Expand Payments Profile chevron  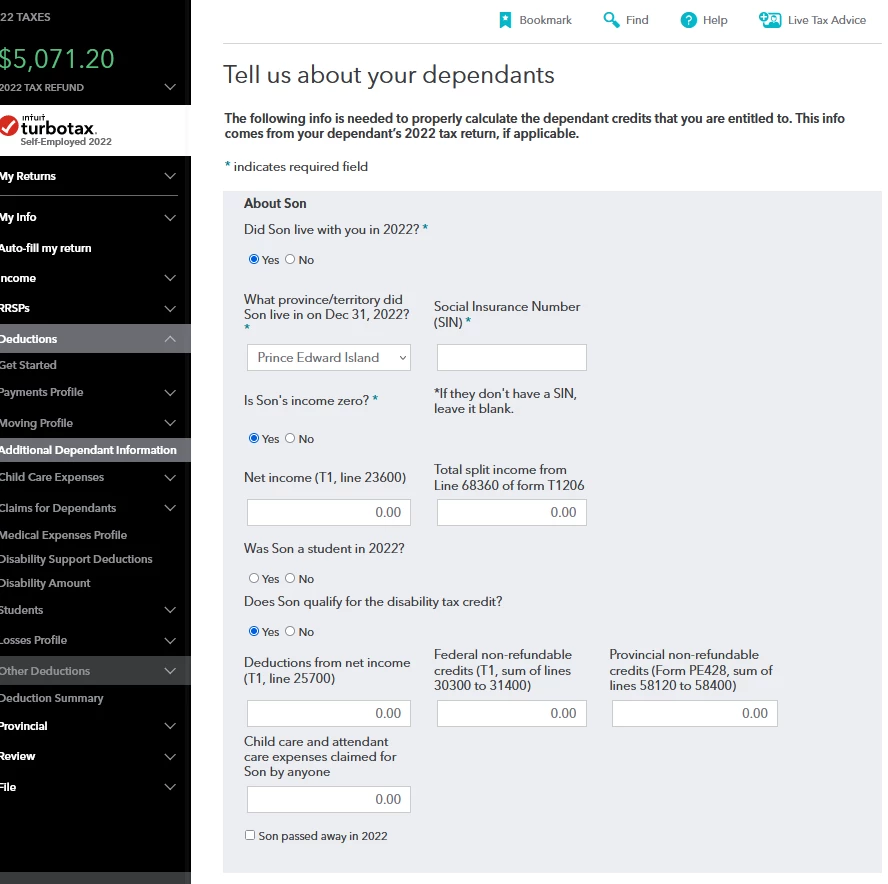(x=170, y=392)
